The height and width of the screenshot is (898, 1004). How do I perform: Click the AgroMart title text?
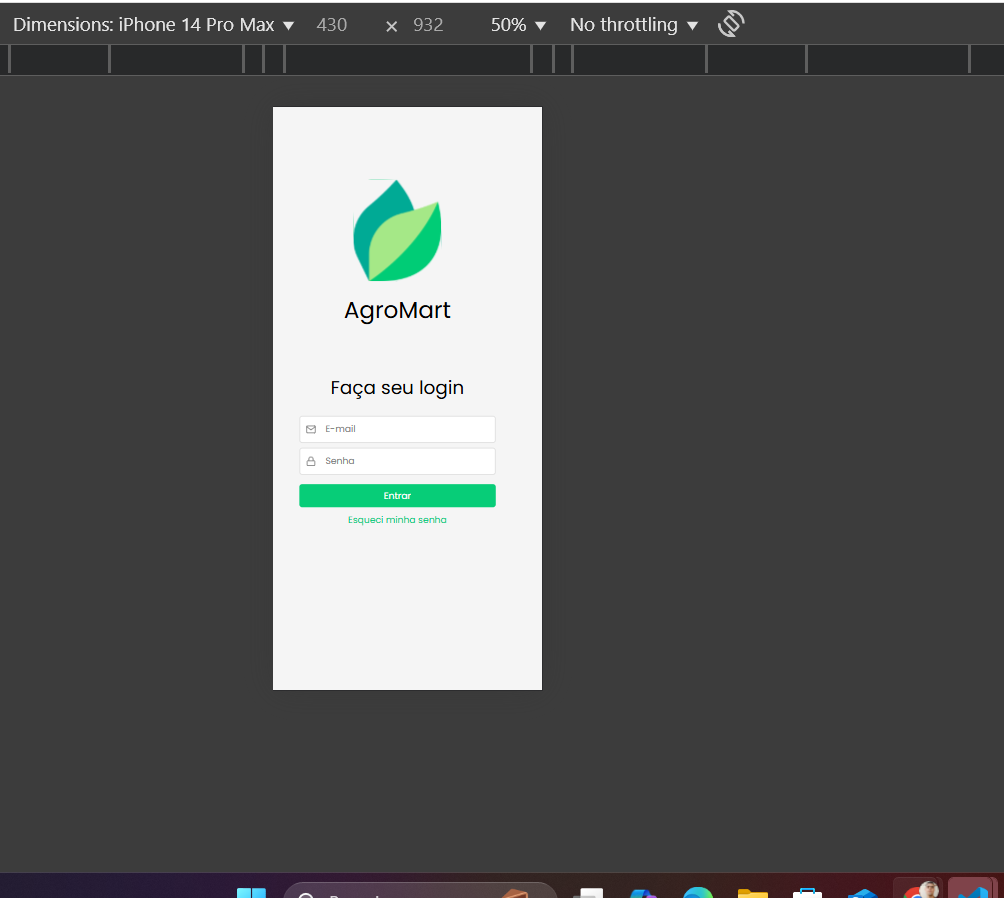397,311
